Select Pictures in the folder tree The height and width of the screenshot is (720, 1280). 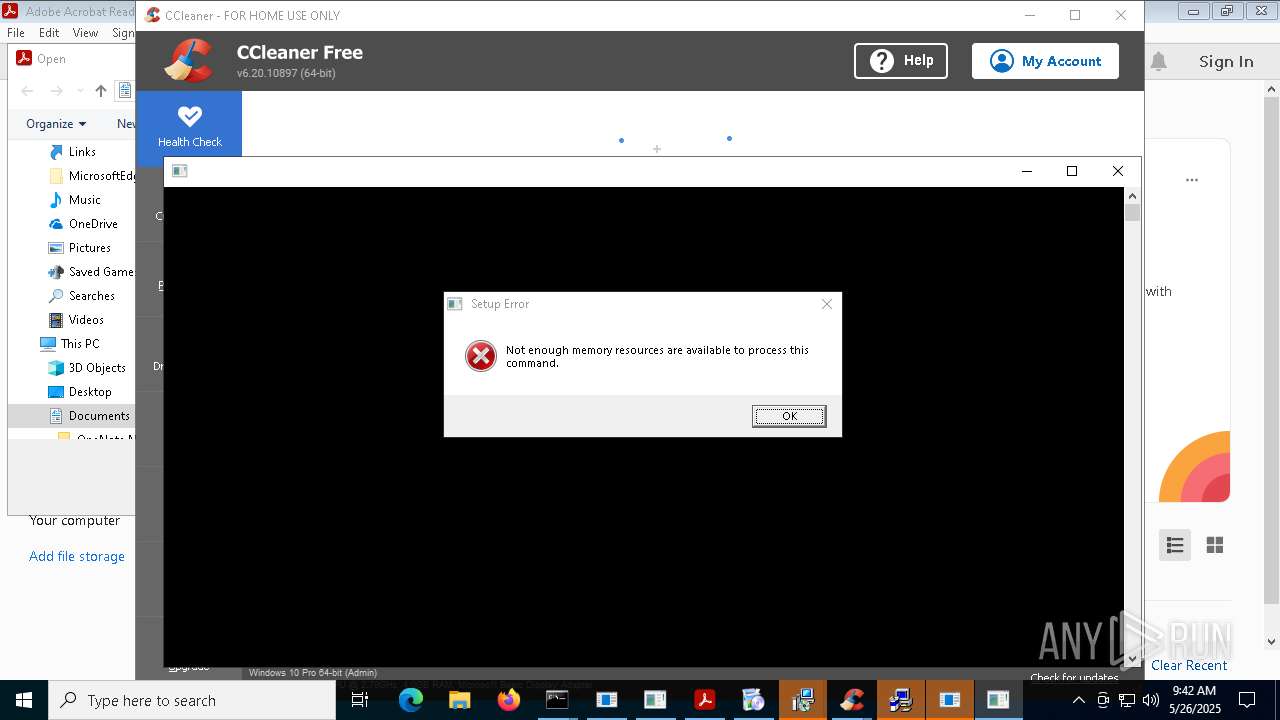[x=89, y=248]
